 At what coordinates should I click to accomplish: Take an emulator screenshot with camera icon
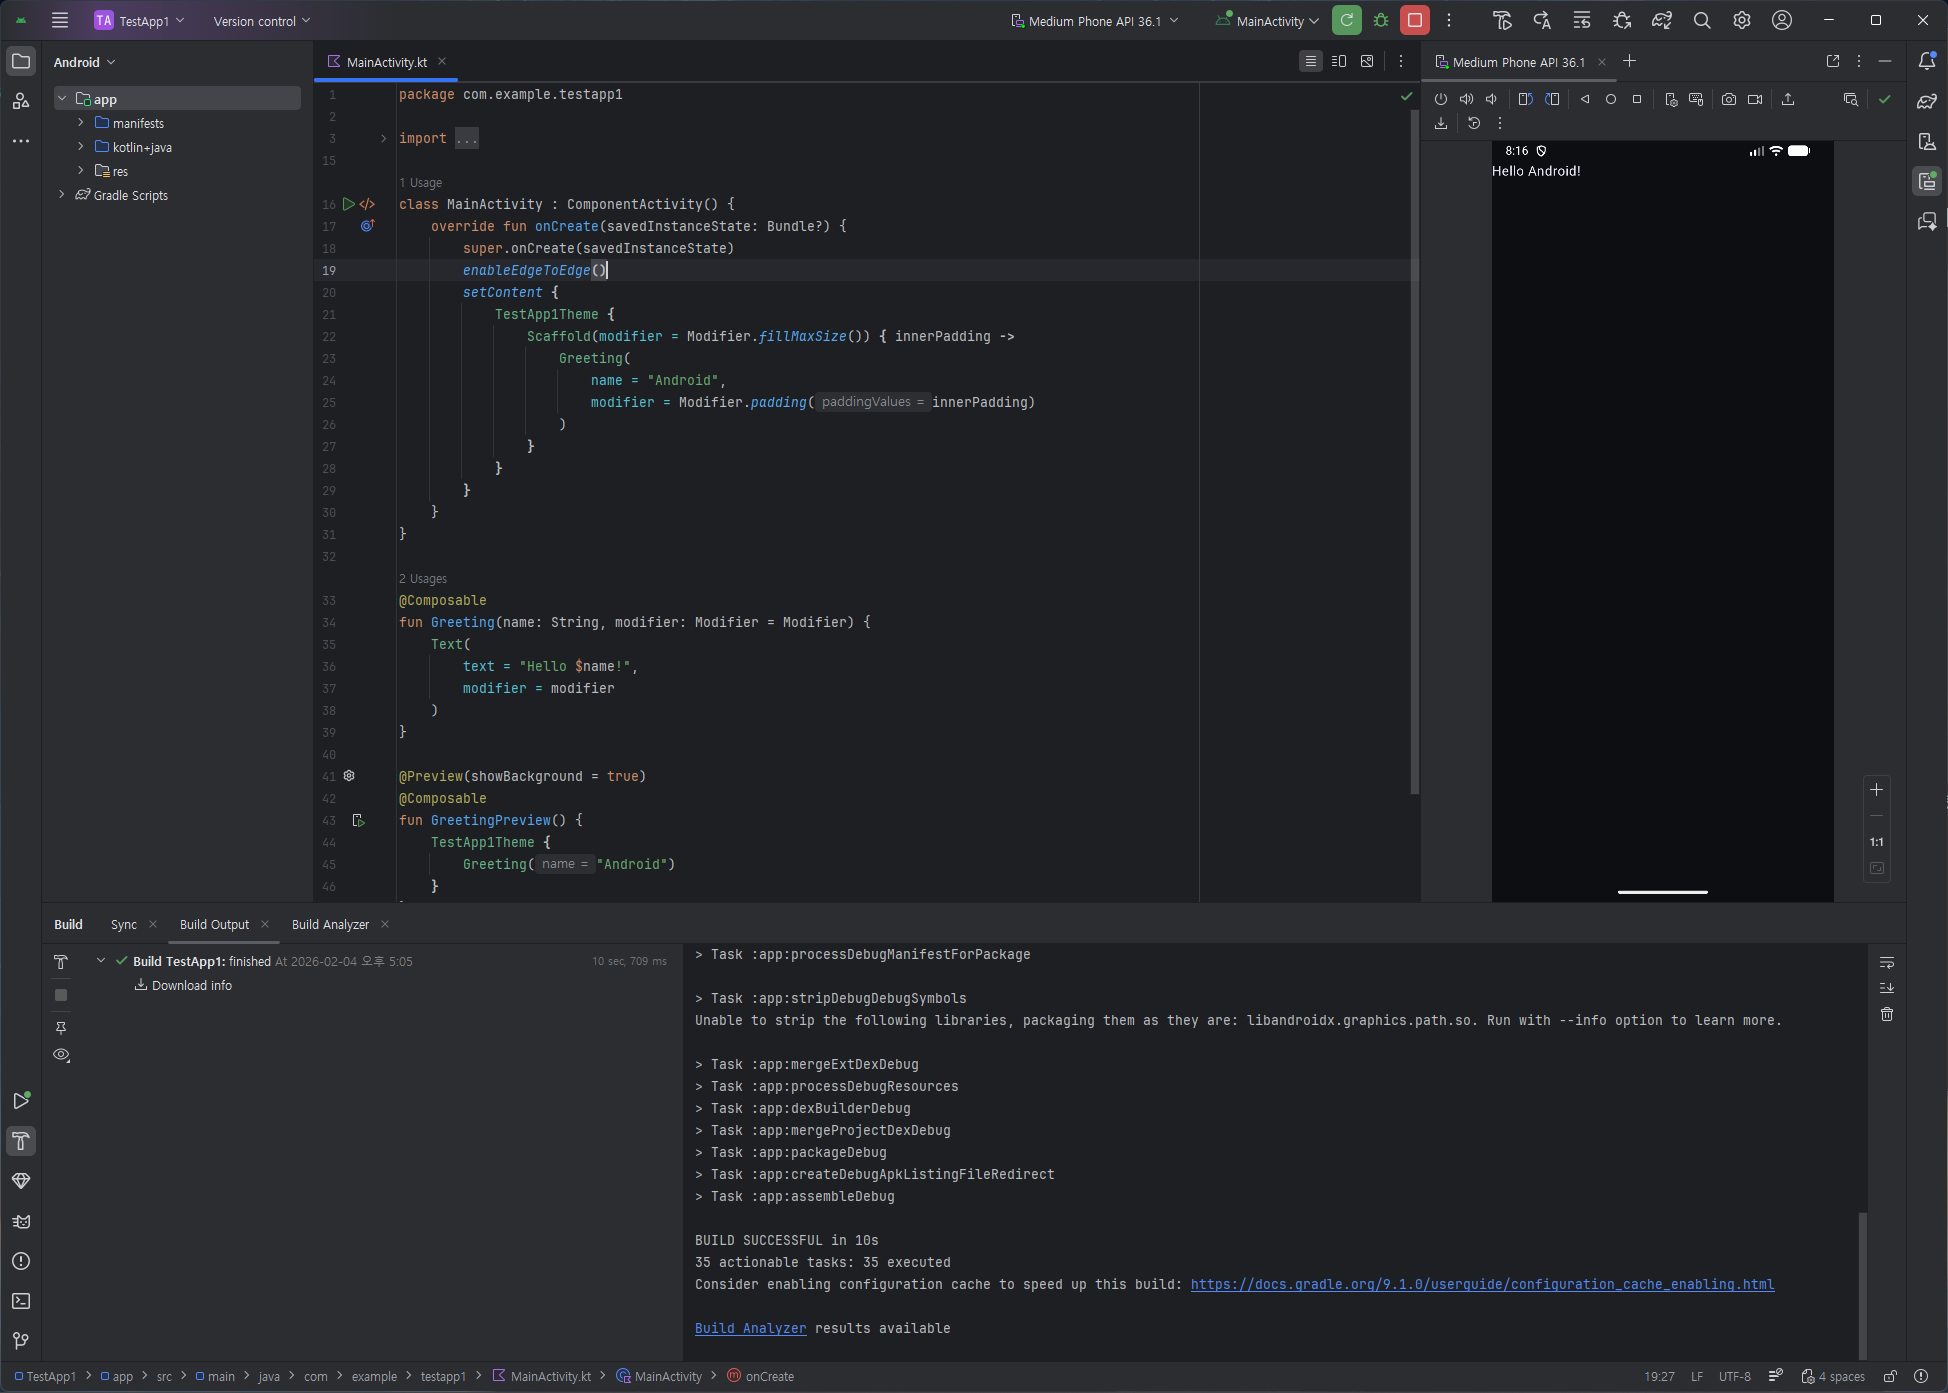point(1728,99)
